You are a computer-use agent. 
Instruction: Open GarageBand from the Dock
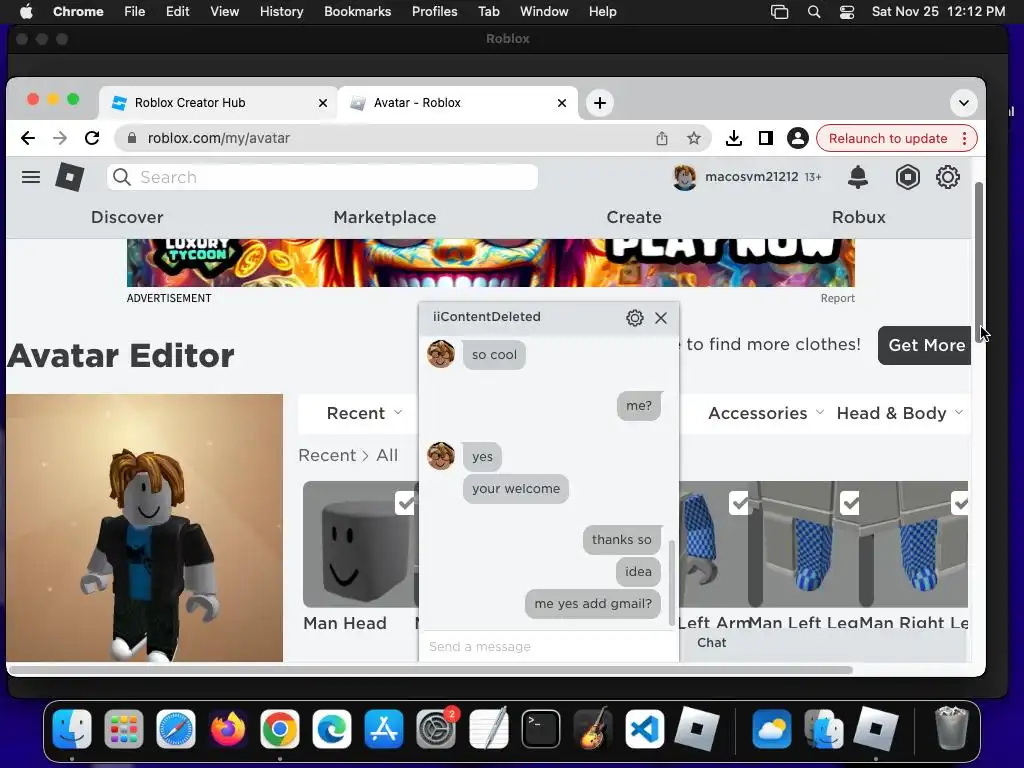(592, 729)
